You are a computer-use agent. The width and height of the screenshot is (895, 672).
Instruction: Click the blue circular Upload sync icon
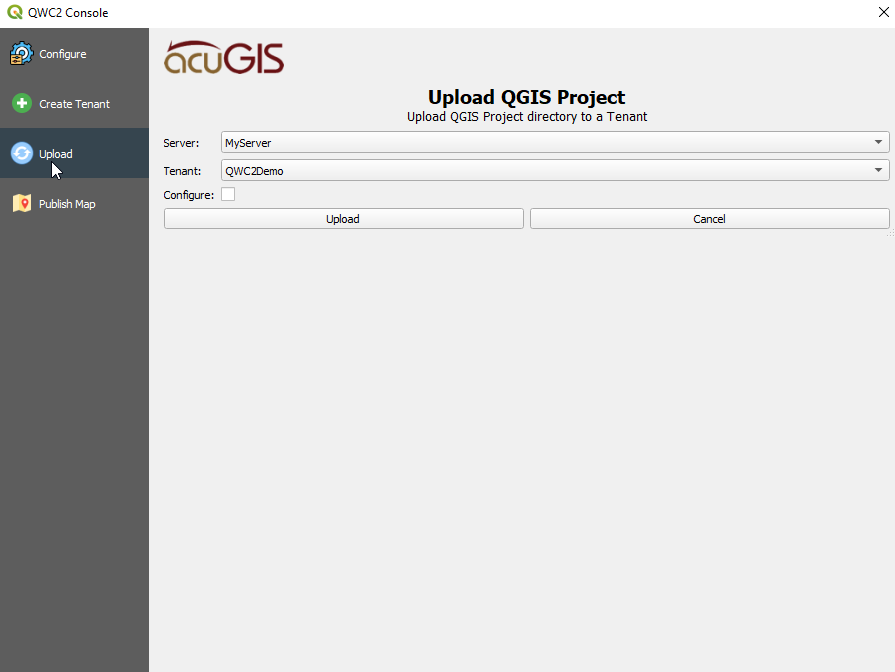click(x=21, y=153)
